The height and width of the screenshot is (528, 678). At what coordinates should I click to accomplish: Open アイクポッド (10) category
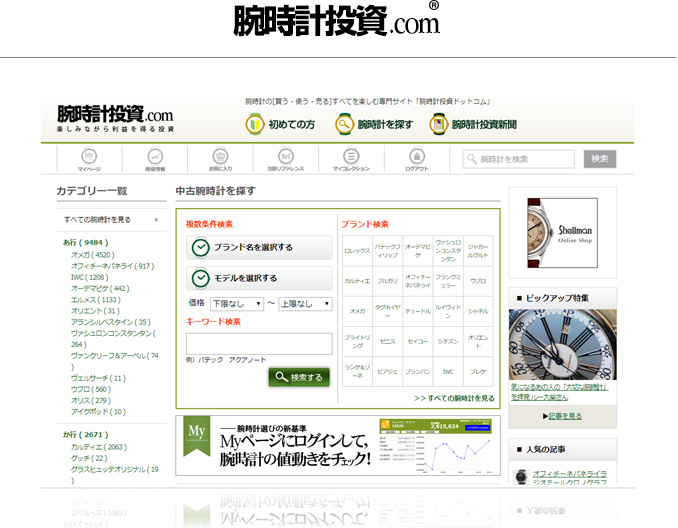tap(98, 412)
